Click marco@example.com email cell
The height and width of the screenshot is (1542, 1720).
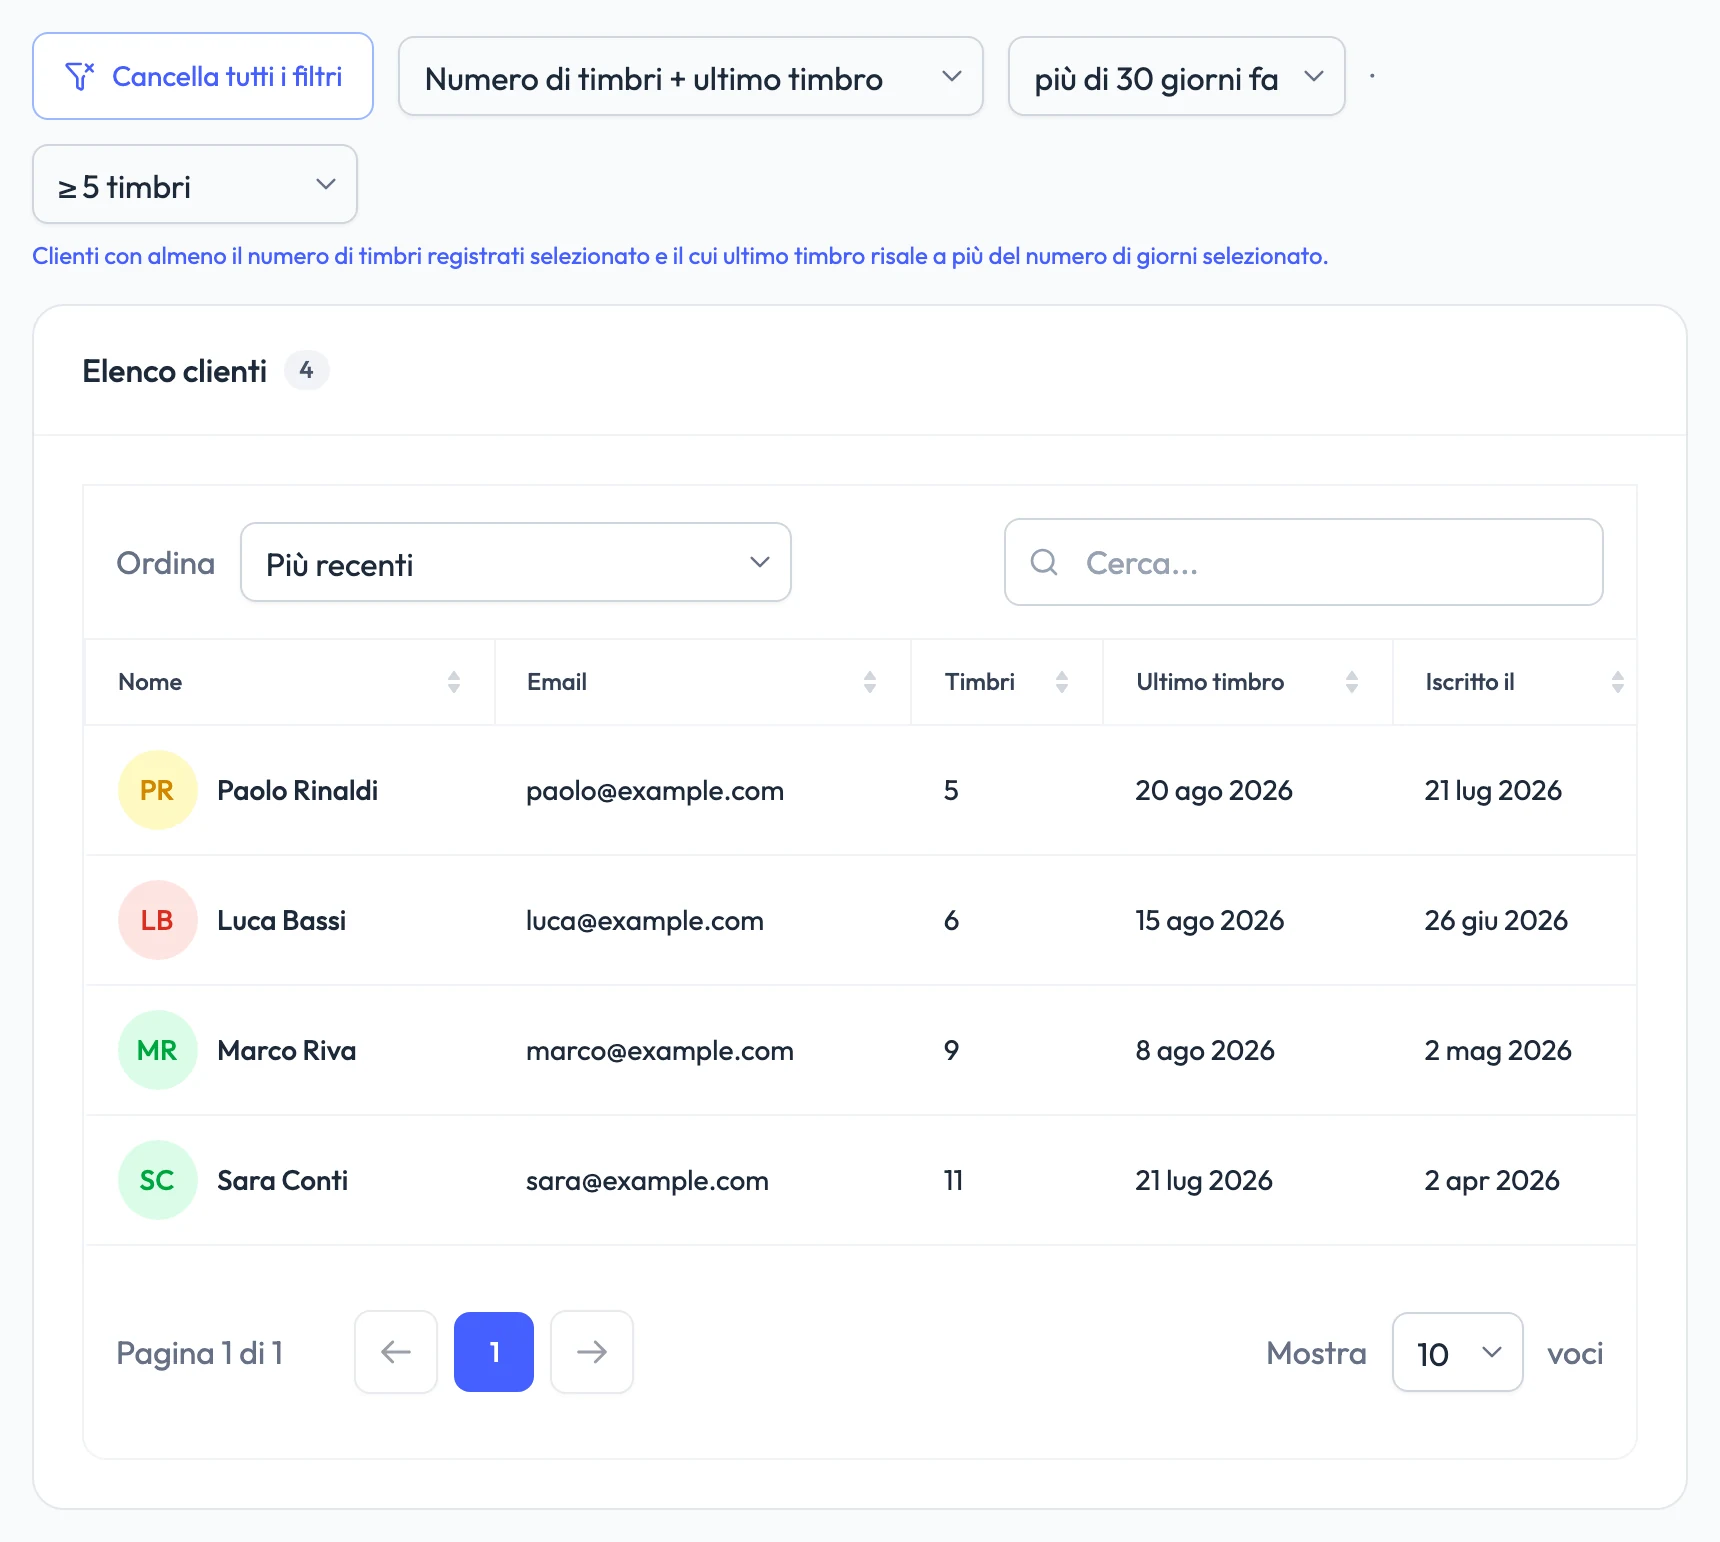(x=660, y=1051)
